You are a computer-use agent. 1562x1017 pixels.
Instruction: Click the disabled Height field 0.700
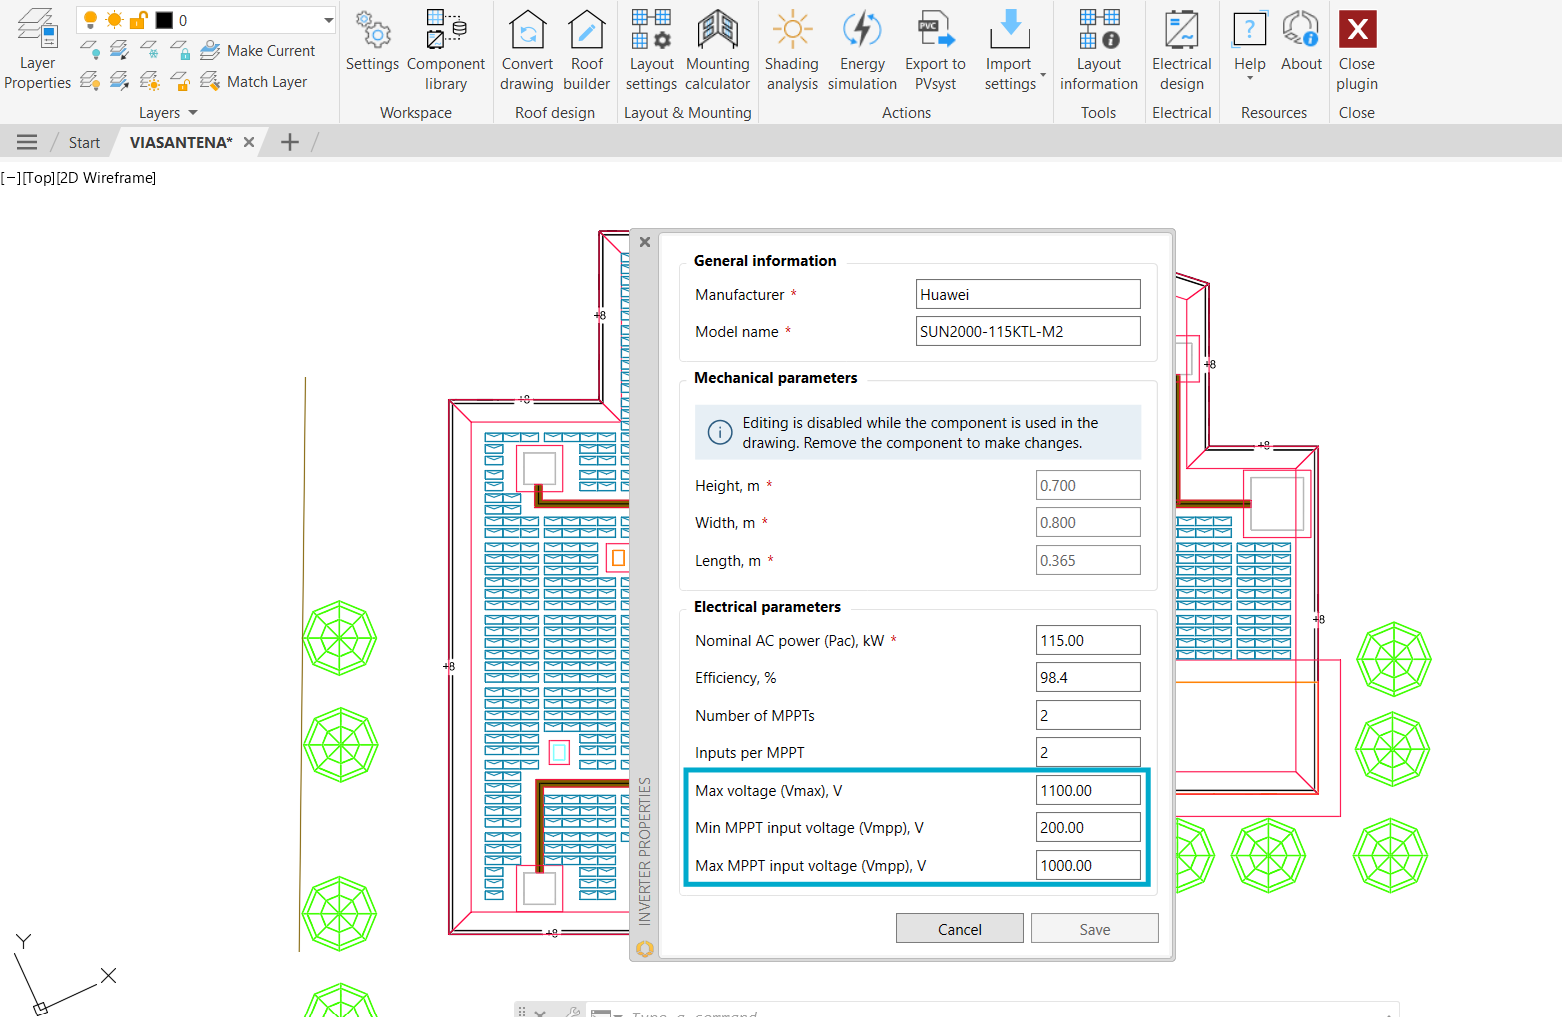tap(1088, 485)
